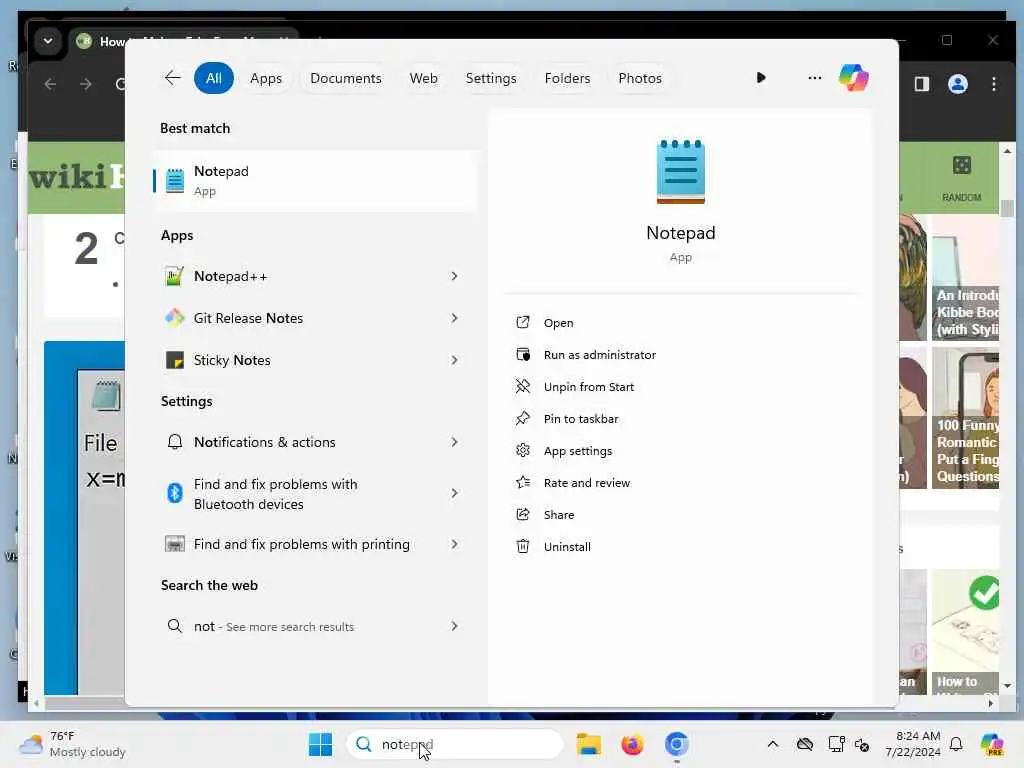Screen dimensions: 1024x768
Task: Expand the Bluetooth troubleshooting chevron
Action: (454, 493)
